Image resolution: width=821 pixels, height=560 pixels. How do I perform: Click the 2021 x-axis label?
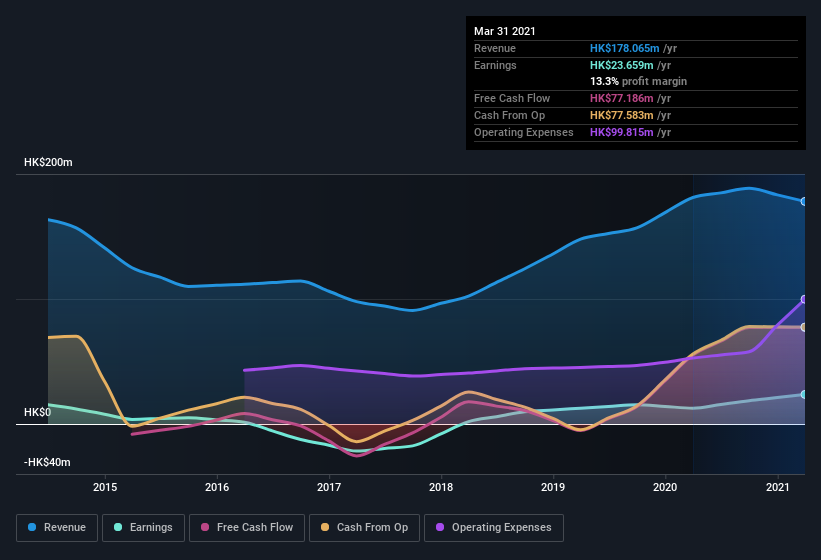click(x=778, y=487)
